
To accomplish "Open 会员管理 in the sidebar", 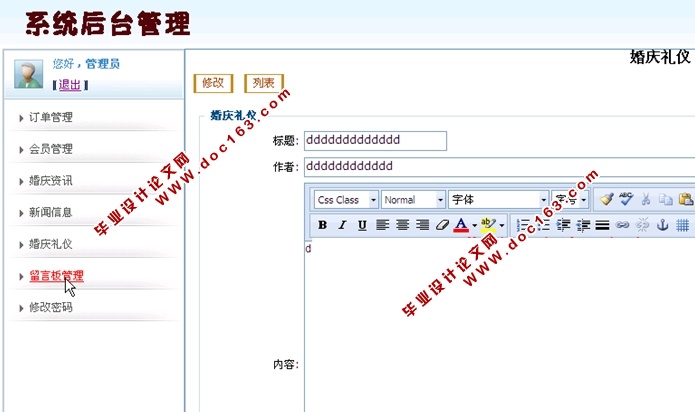I will point(51,149).
